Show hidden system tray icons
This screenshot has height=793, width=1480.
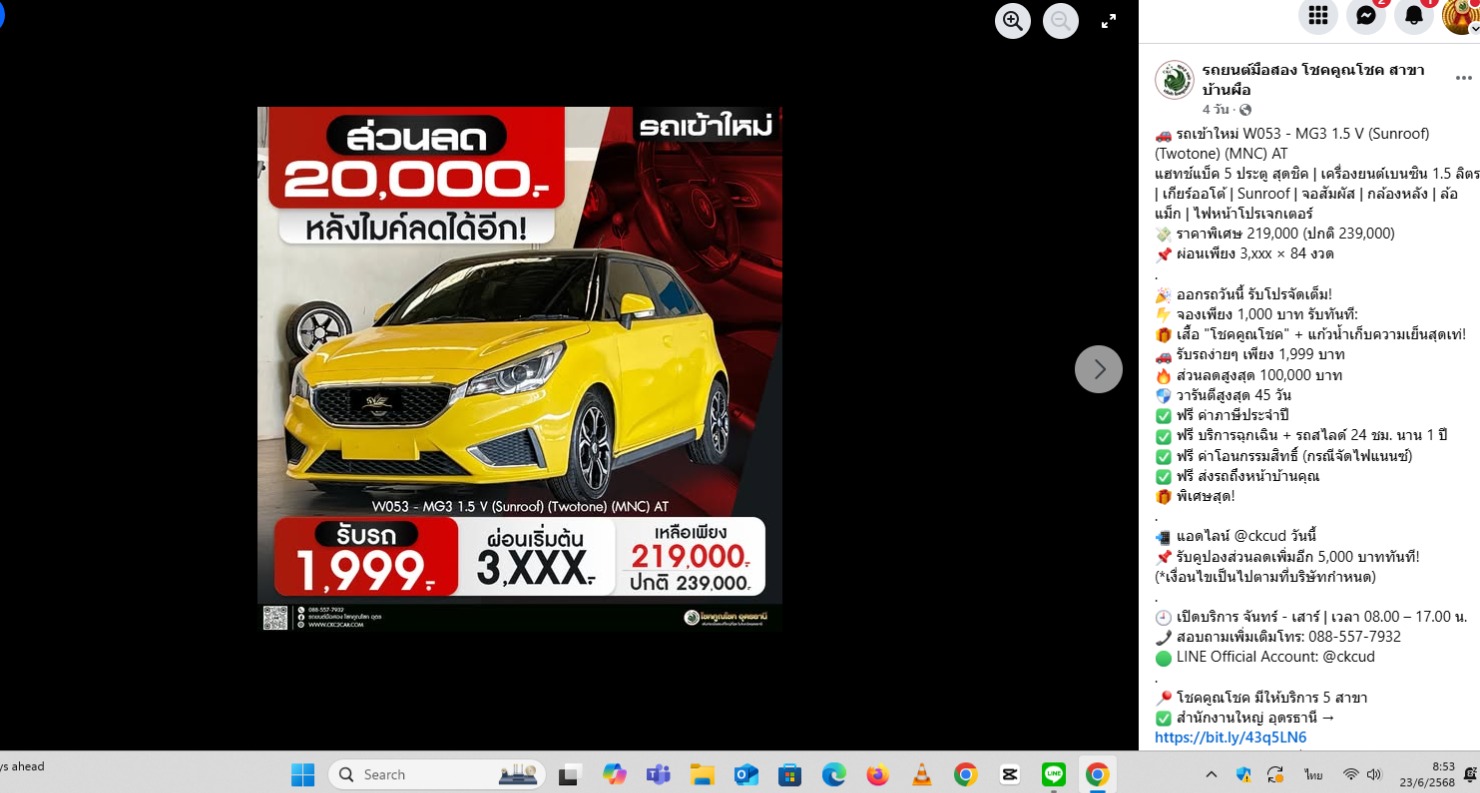pyautogui.click(x=1211, y=775)
